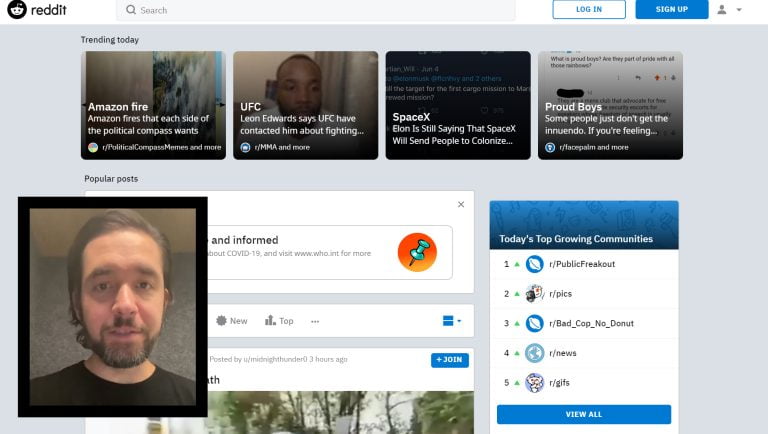The width and height of the screenshot is (768, 434).
Task: Focus the Search input field
Action: tap(315, 10)
